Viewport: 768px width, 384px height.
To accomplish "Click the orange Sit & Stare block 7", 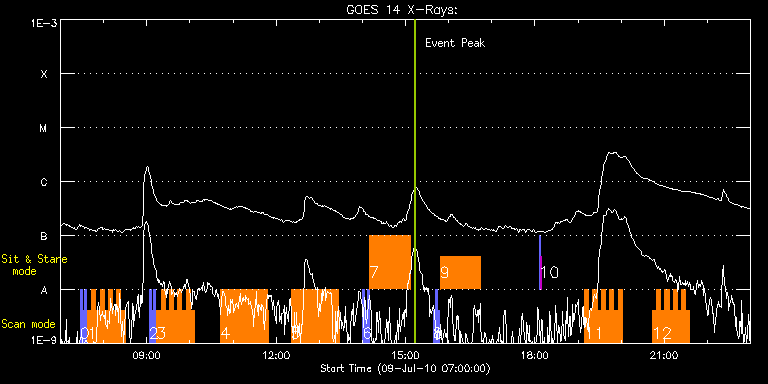I will 390,262.
